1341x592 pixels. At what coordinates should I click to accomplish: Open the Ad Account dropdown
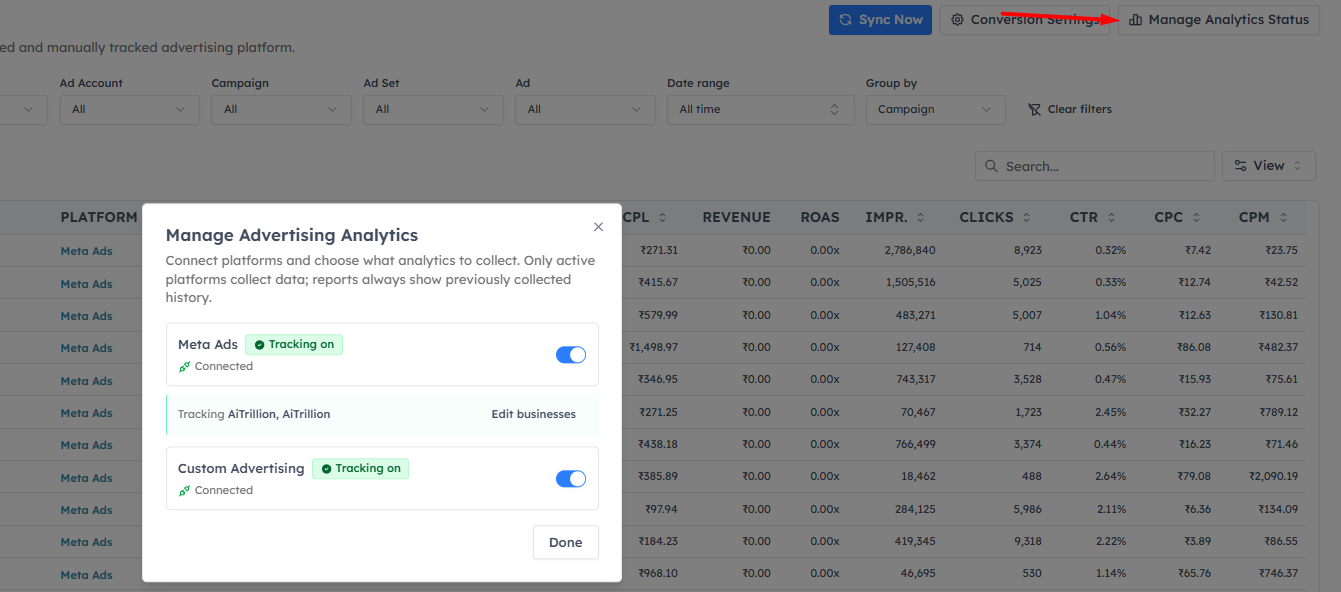(x=129, y=109)
